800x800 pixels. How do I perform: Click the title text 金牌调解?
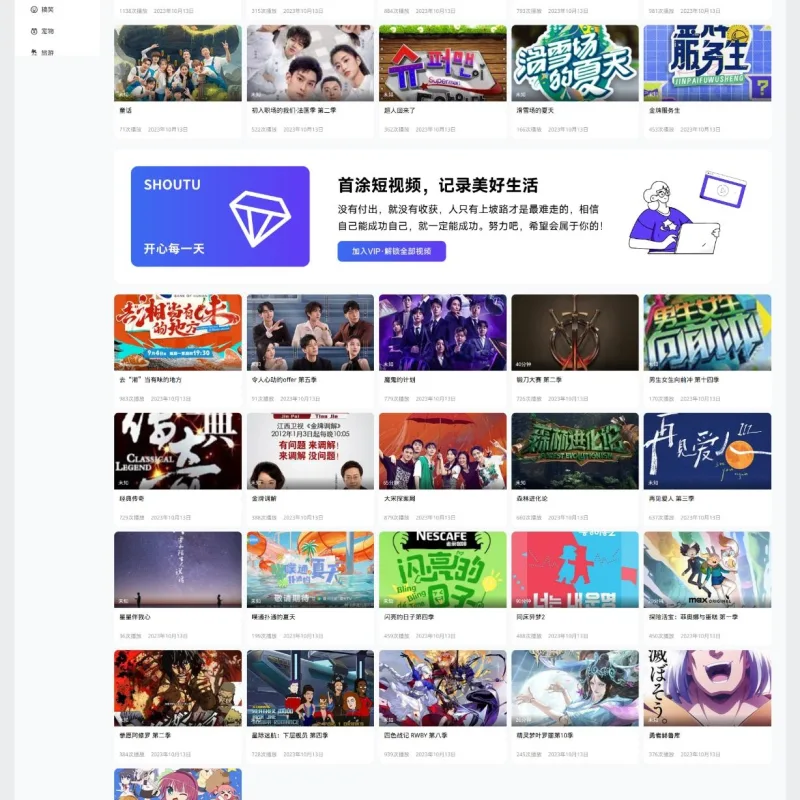click(264, 498)
